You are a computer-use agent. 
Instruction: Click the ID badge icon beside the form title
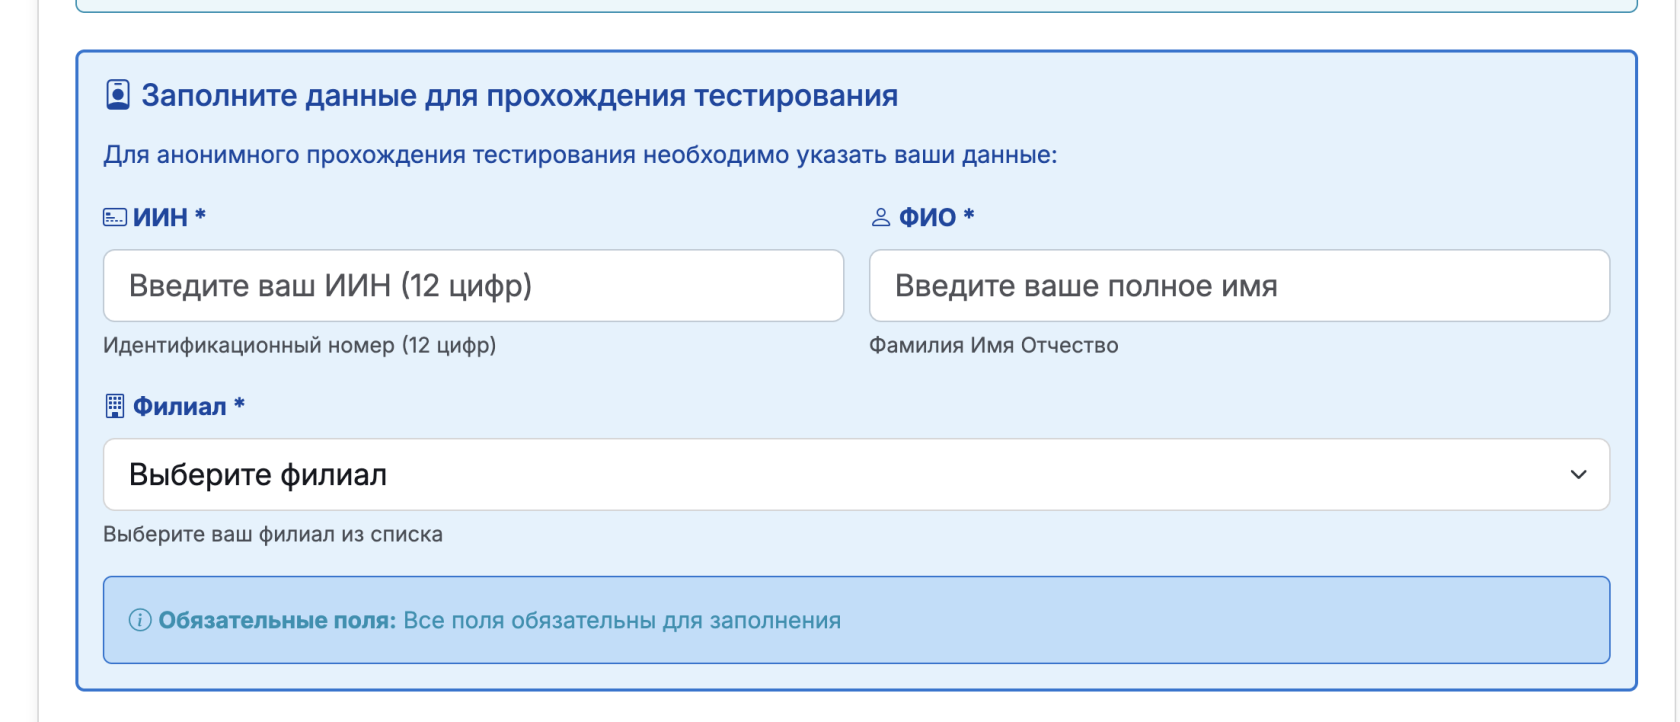[118, 95]
